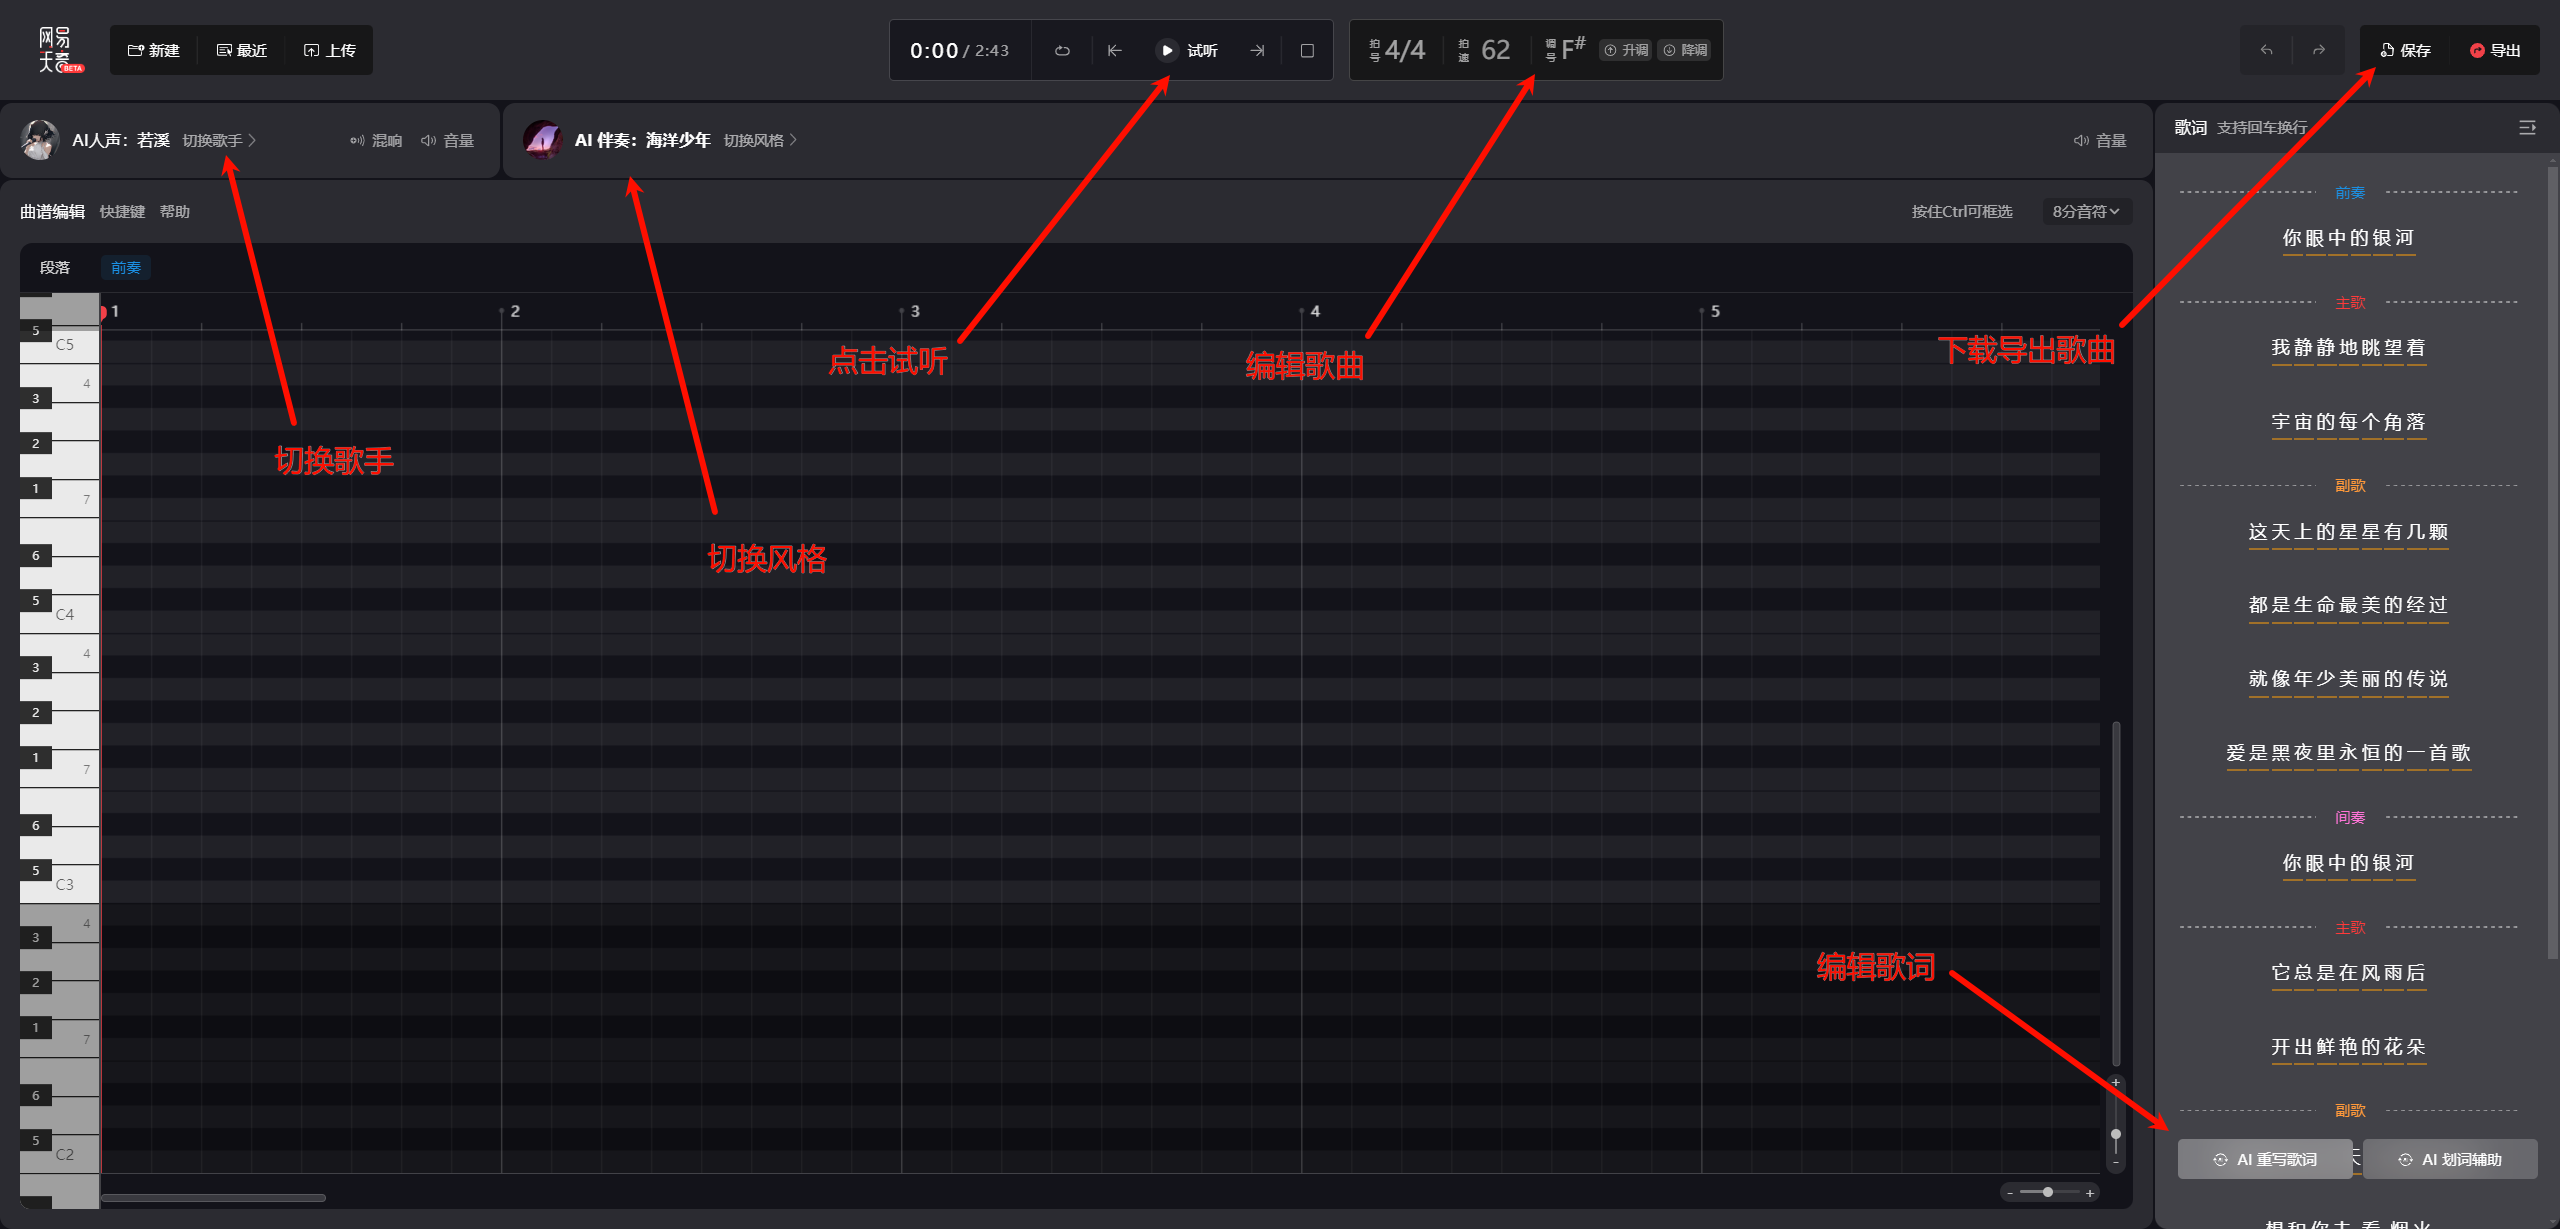This screenshot has height=1229, width=2560.
Task: Click the AI 重写歌词 button
Action: point(2265,1160)
